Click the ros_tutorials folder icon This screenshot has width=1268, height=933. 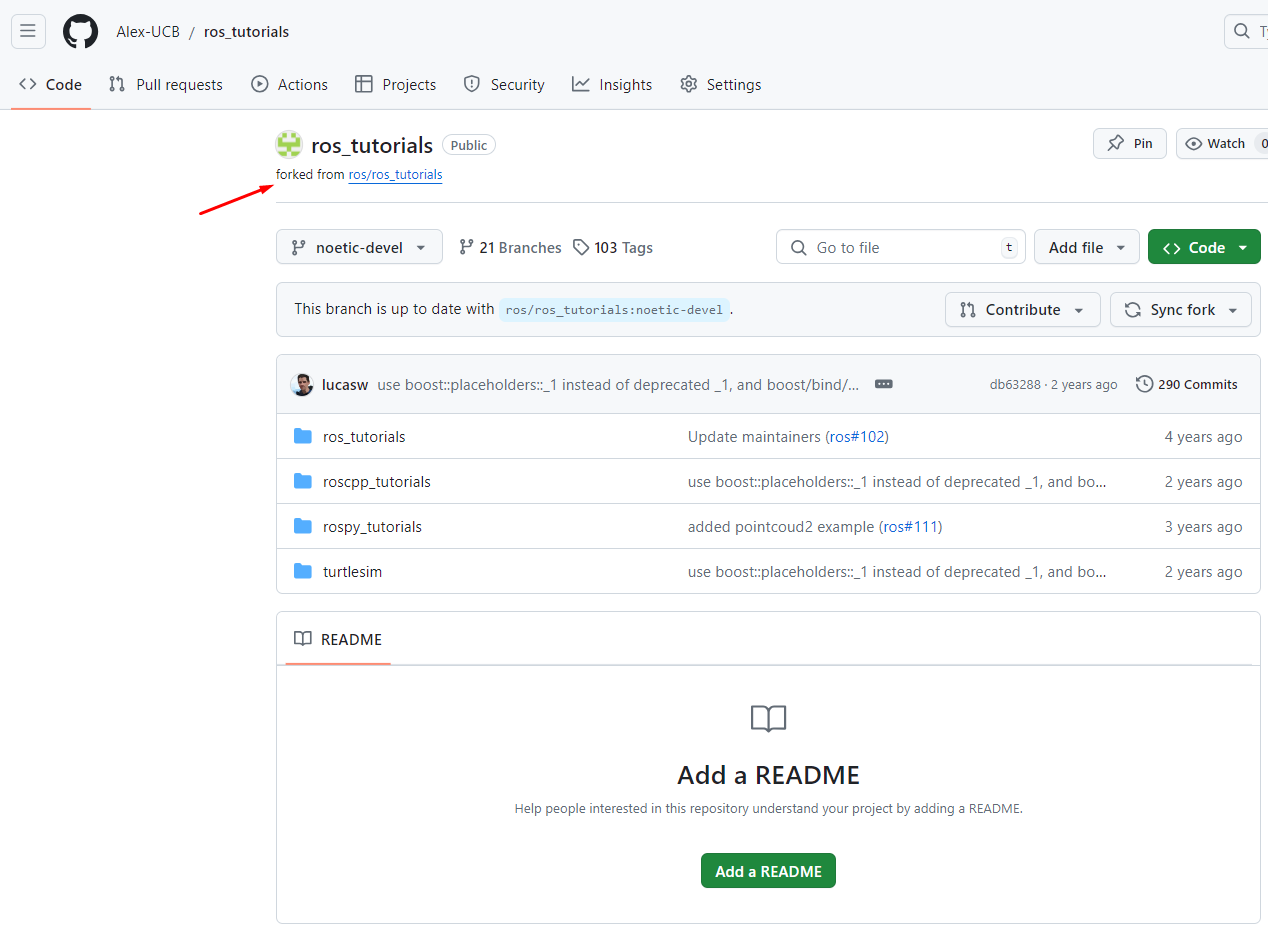tap(303, 436)
